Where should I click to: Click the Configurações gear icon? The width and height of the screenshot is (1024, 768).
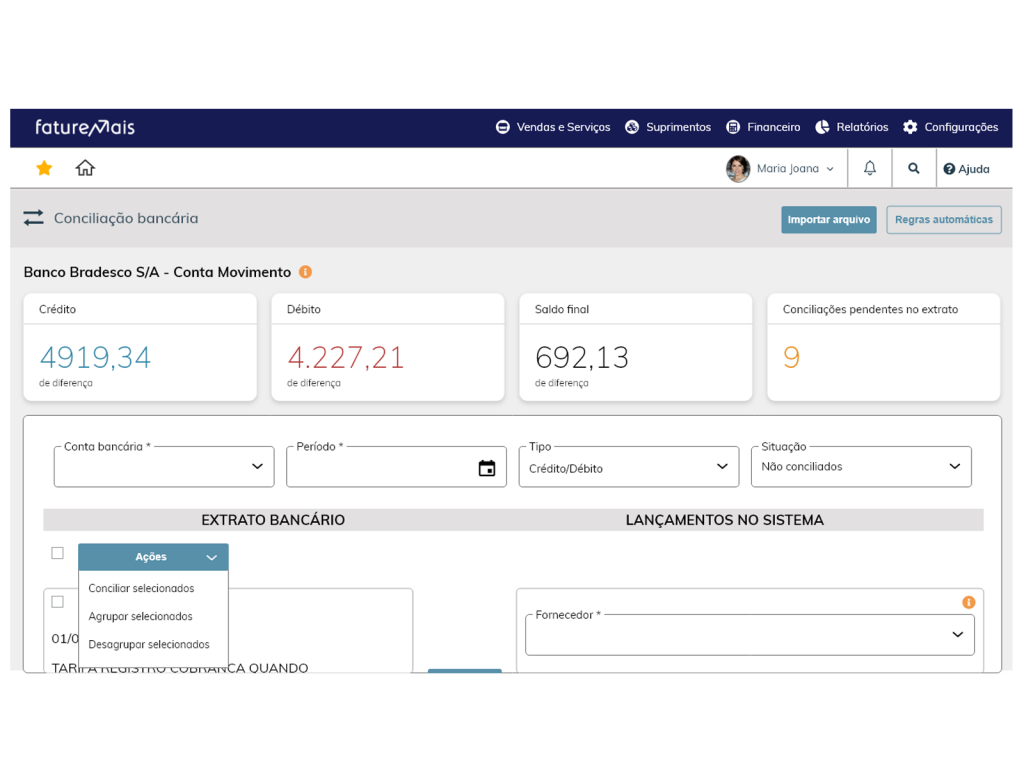click(910, 127)
